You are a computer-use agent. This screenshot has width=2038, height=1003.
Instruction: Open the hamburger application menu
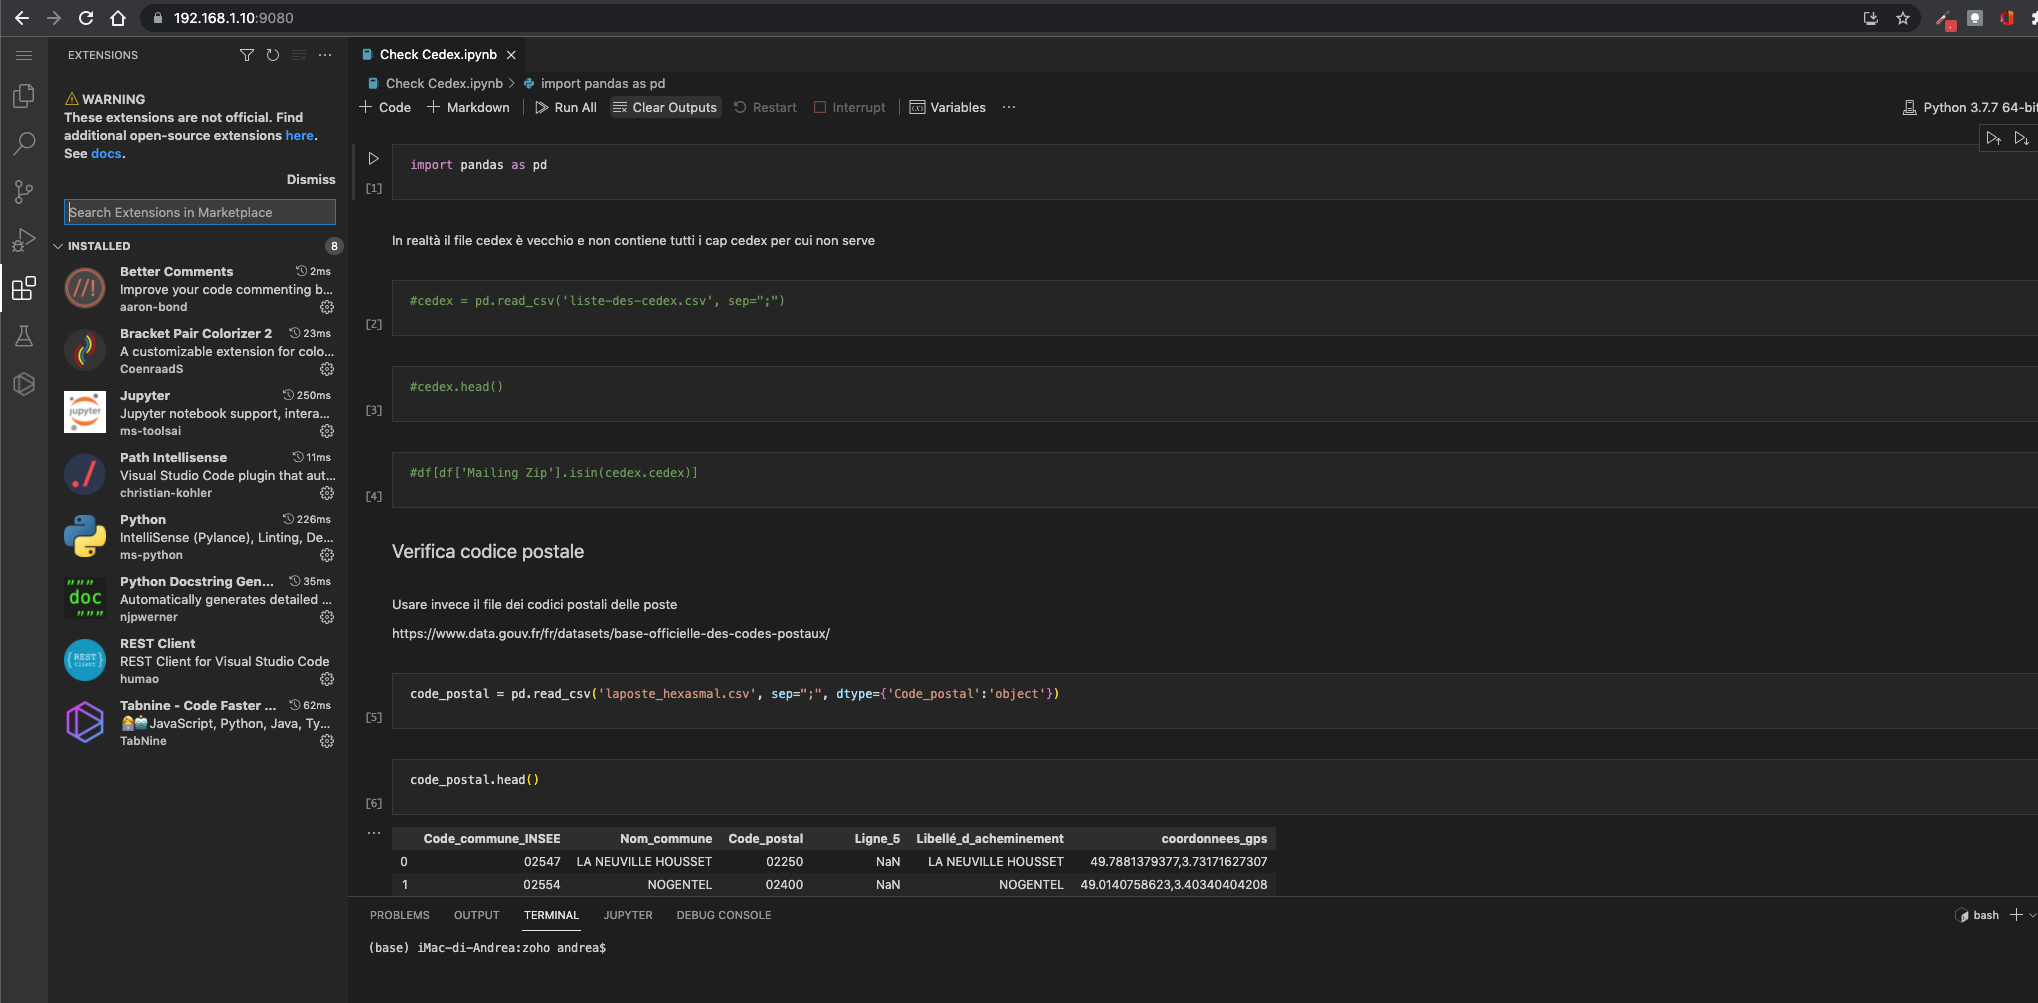tap(24, 55)
